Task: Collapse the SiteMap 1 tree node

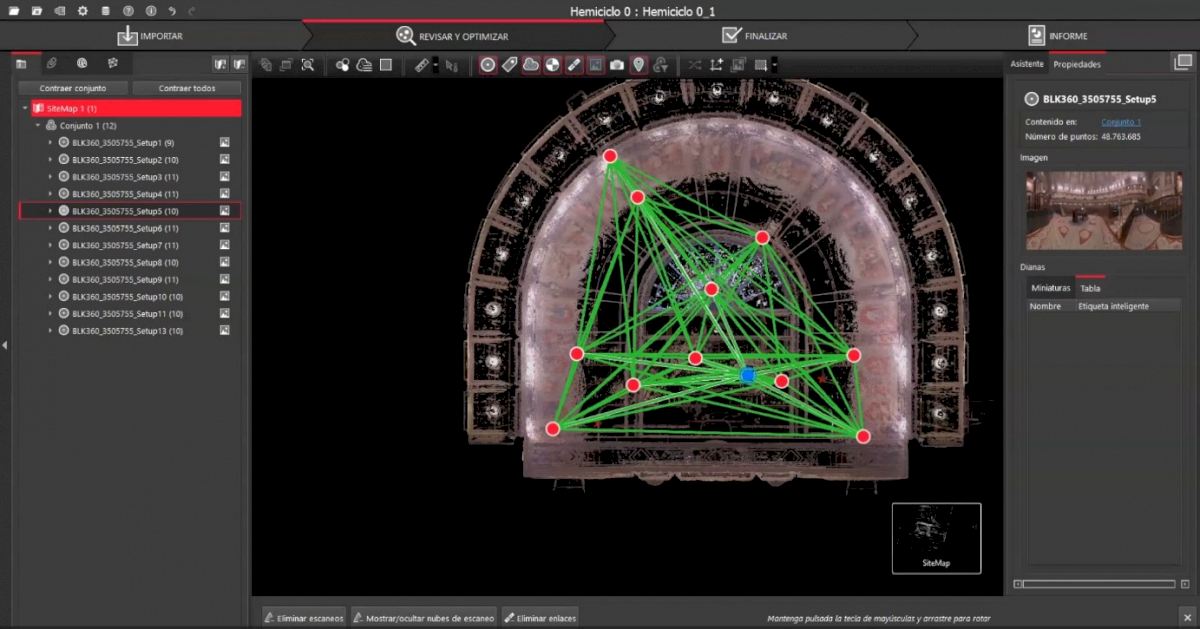Action: [x=25, y=108]
